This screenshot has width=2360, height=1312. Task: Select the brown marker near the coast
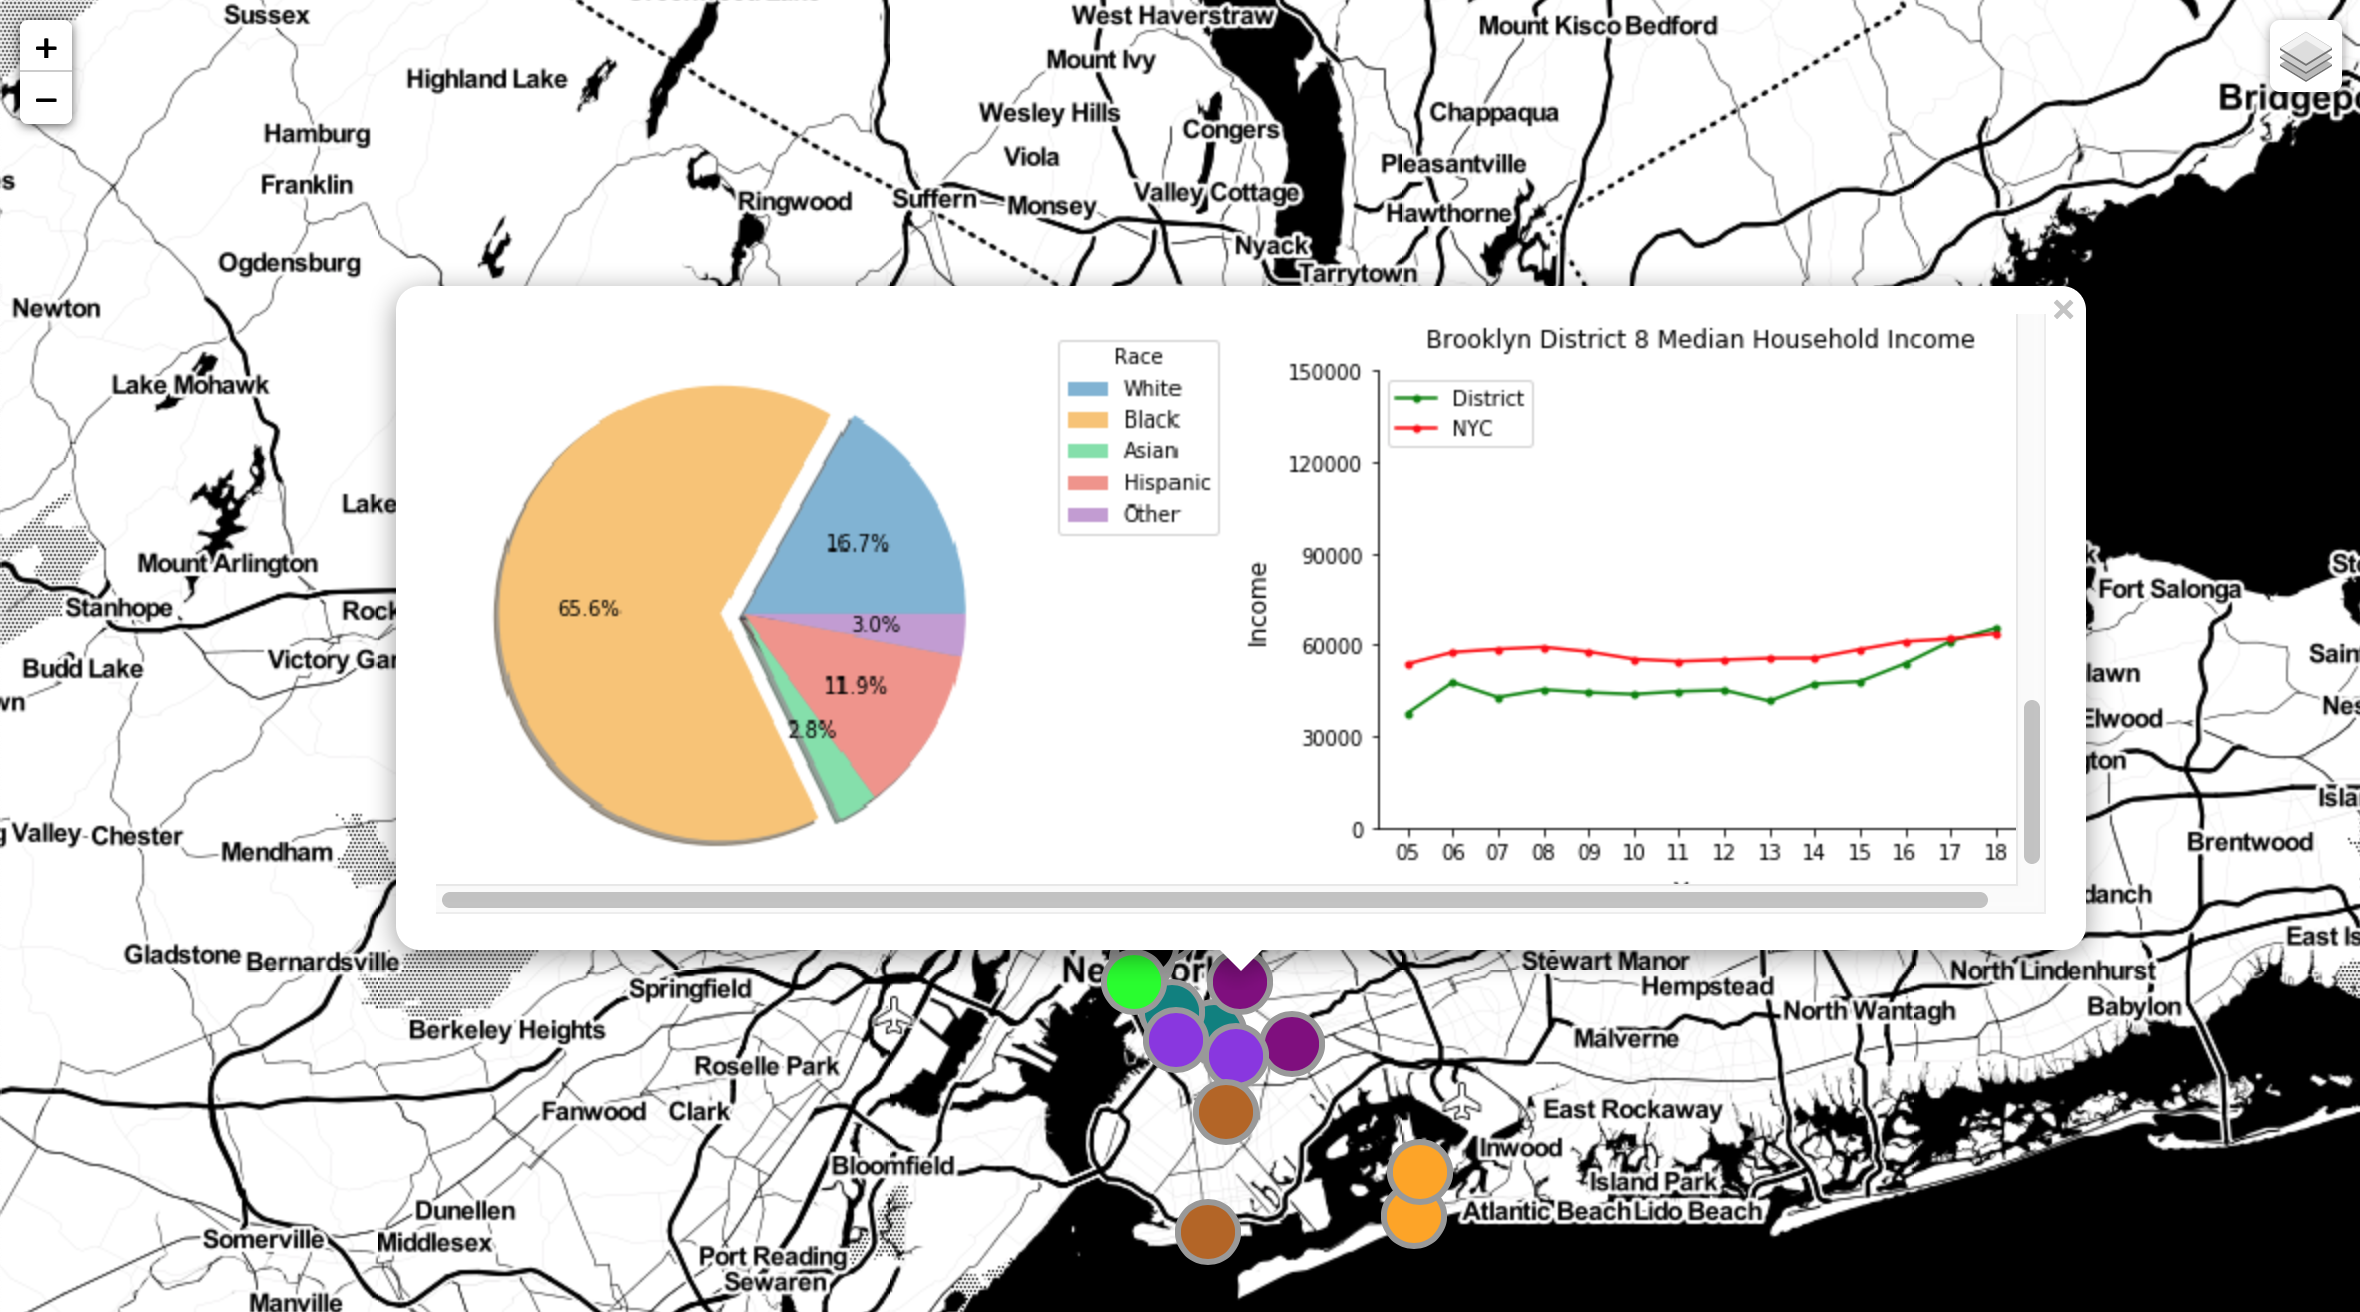coord(1208,1232)
